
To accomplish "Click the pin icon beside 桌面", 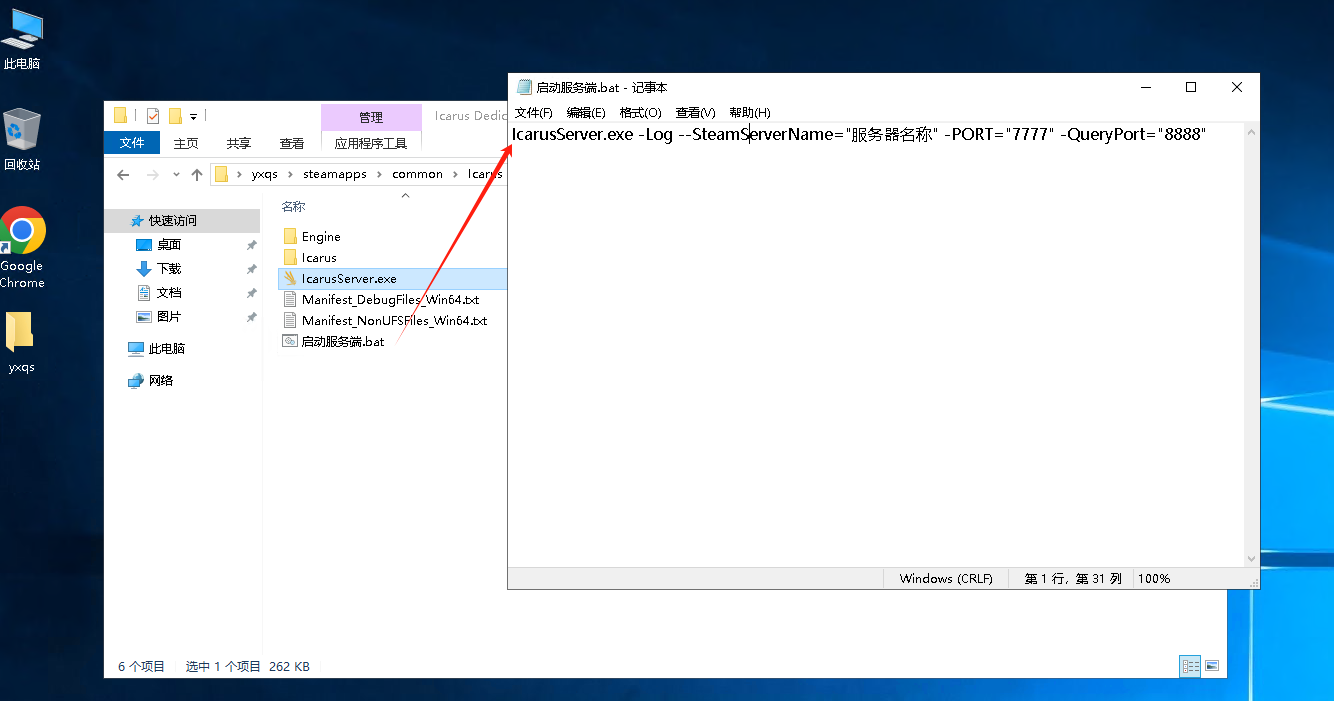I will point(251,245).
